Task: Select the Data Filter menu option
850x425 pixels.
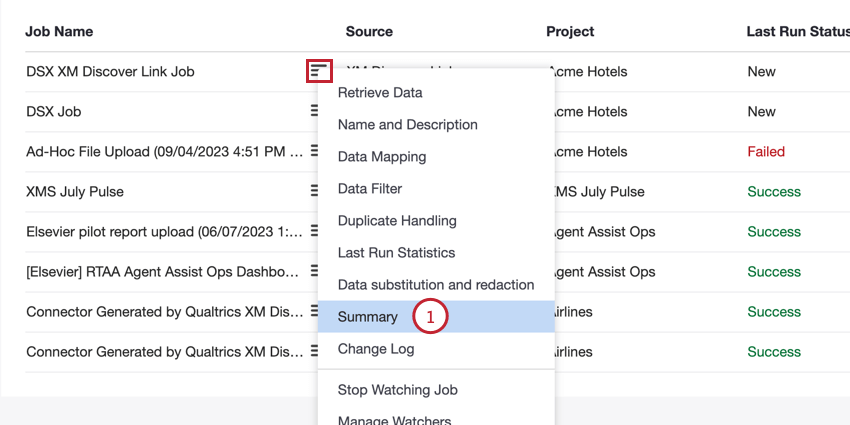Action: (x=370, y=189)
